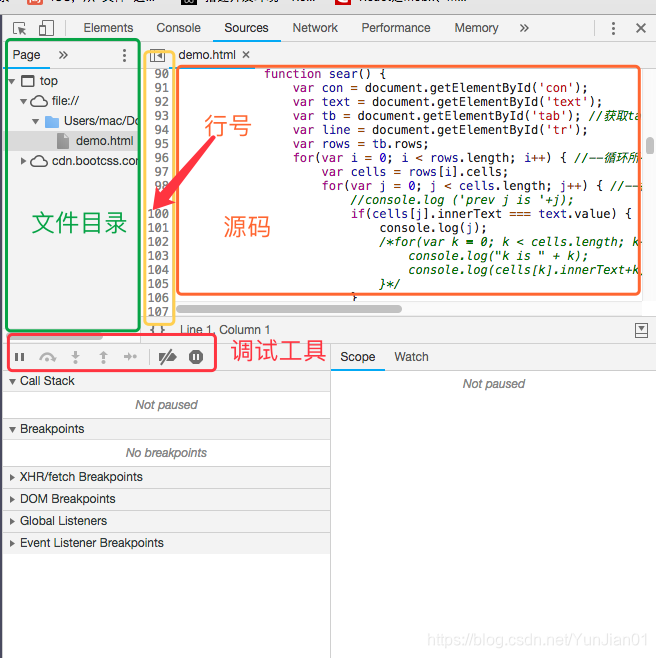Close the demo.html editor tab
The width and height of the screenshot is (656, 658).
click(246, 55)
